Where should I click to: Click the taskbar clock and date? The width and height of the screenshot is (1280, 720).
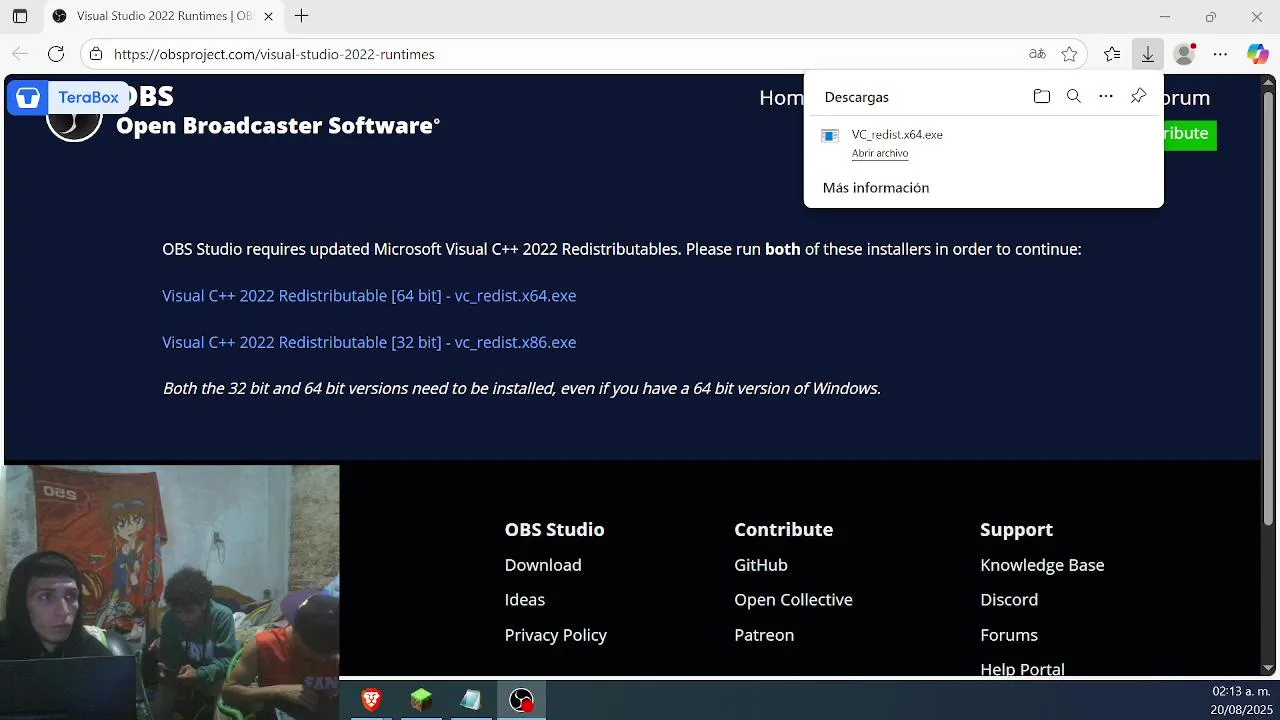pos(1241,700)
